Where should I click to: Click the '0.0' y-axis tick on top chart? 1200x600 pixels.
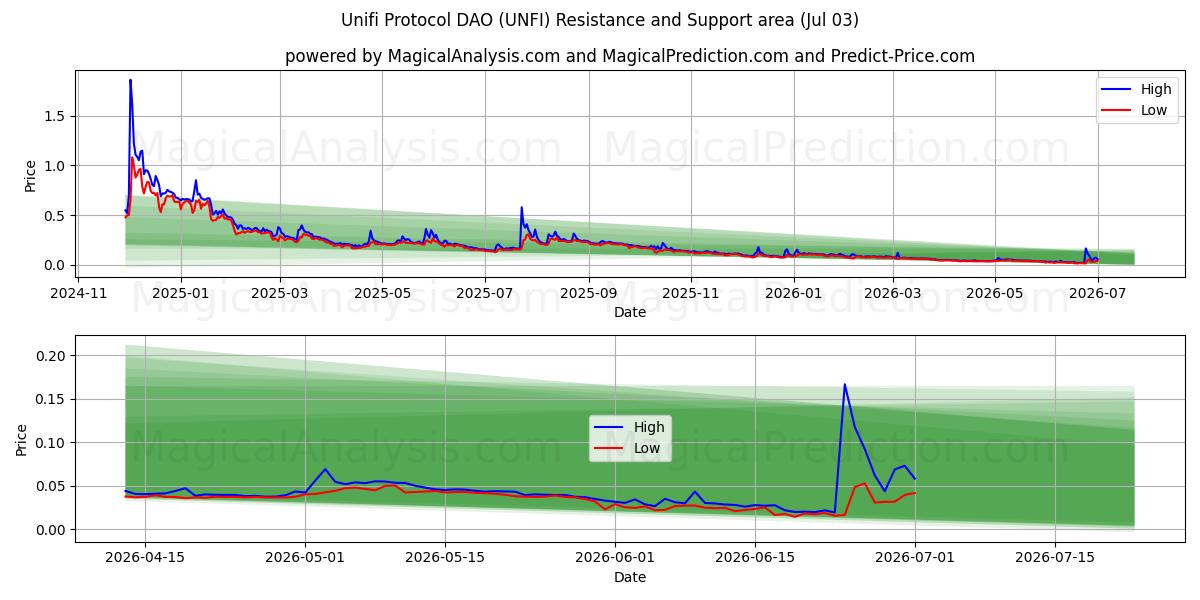point(56,265)
